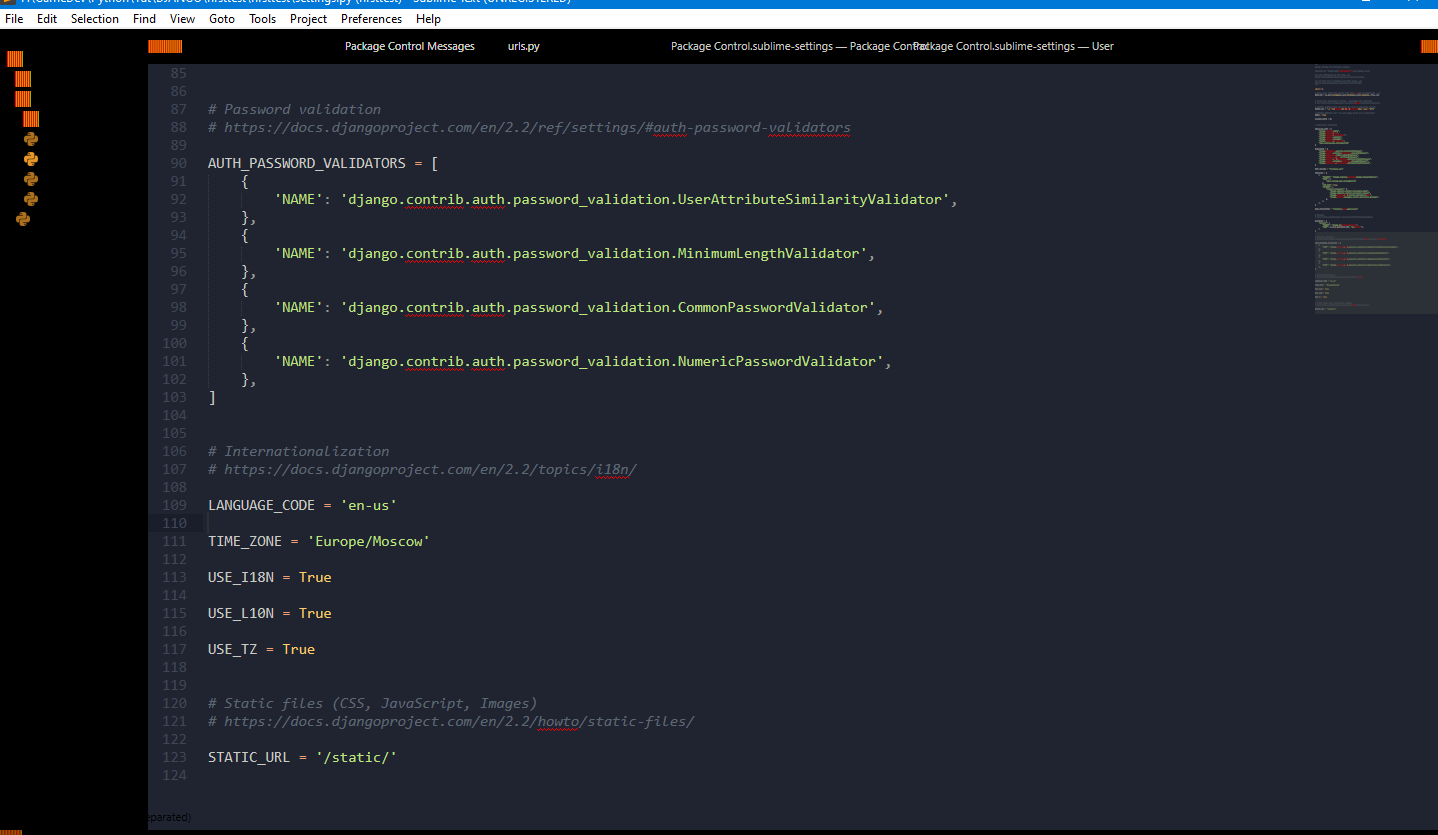This screenshot has height=835, width=1438.
Task: Open the Goto menu
Action: click(222, 18)
